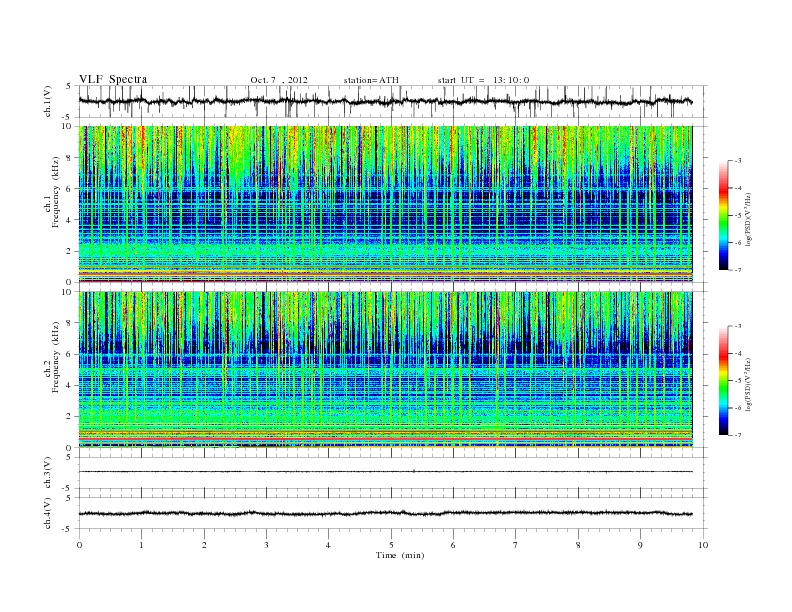
Task: Click inside the ch.2 spectrogram panel
Action: coord(386,370)
